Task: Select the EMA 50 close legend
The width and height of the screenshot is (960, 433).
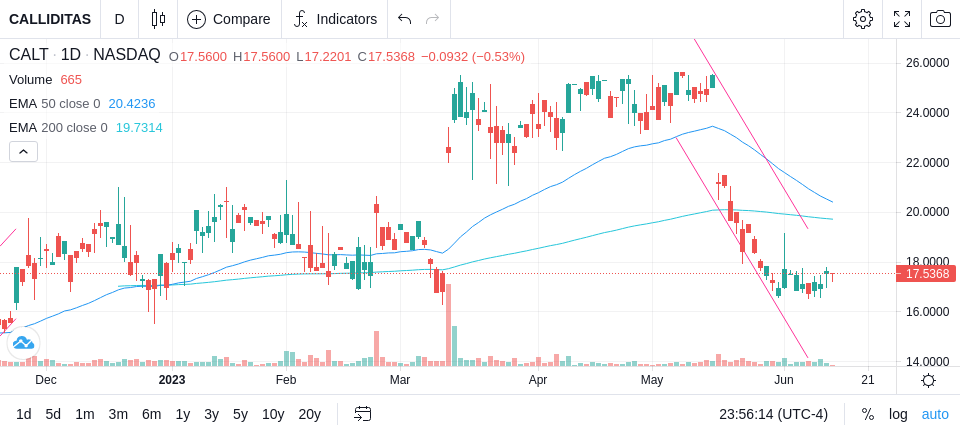Action: (x=54, y=104)
